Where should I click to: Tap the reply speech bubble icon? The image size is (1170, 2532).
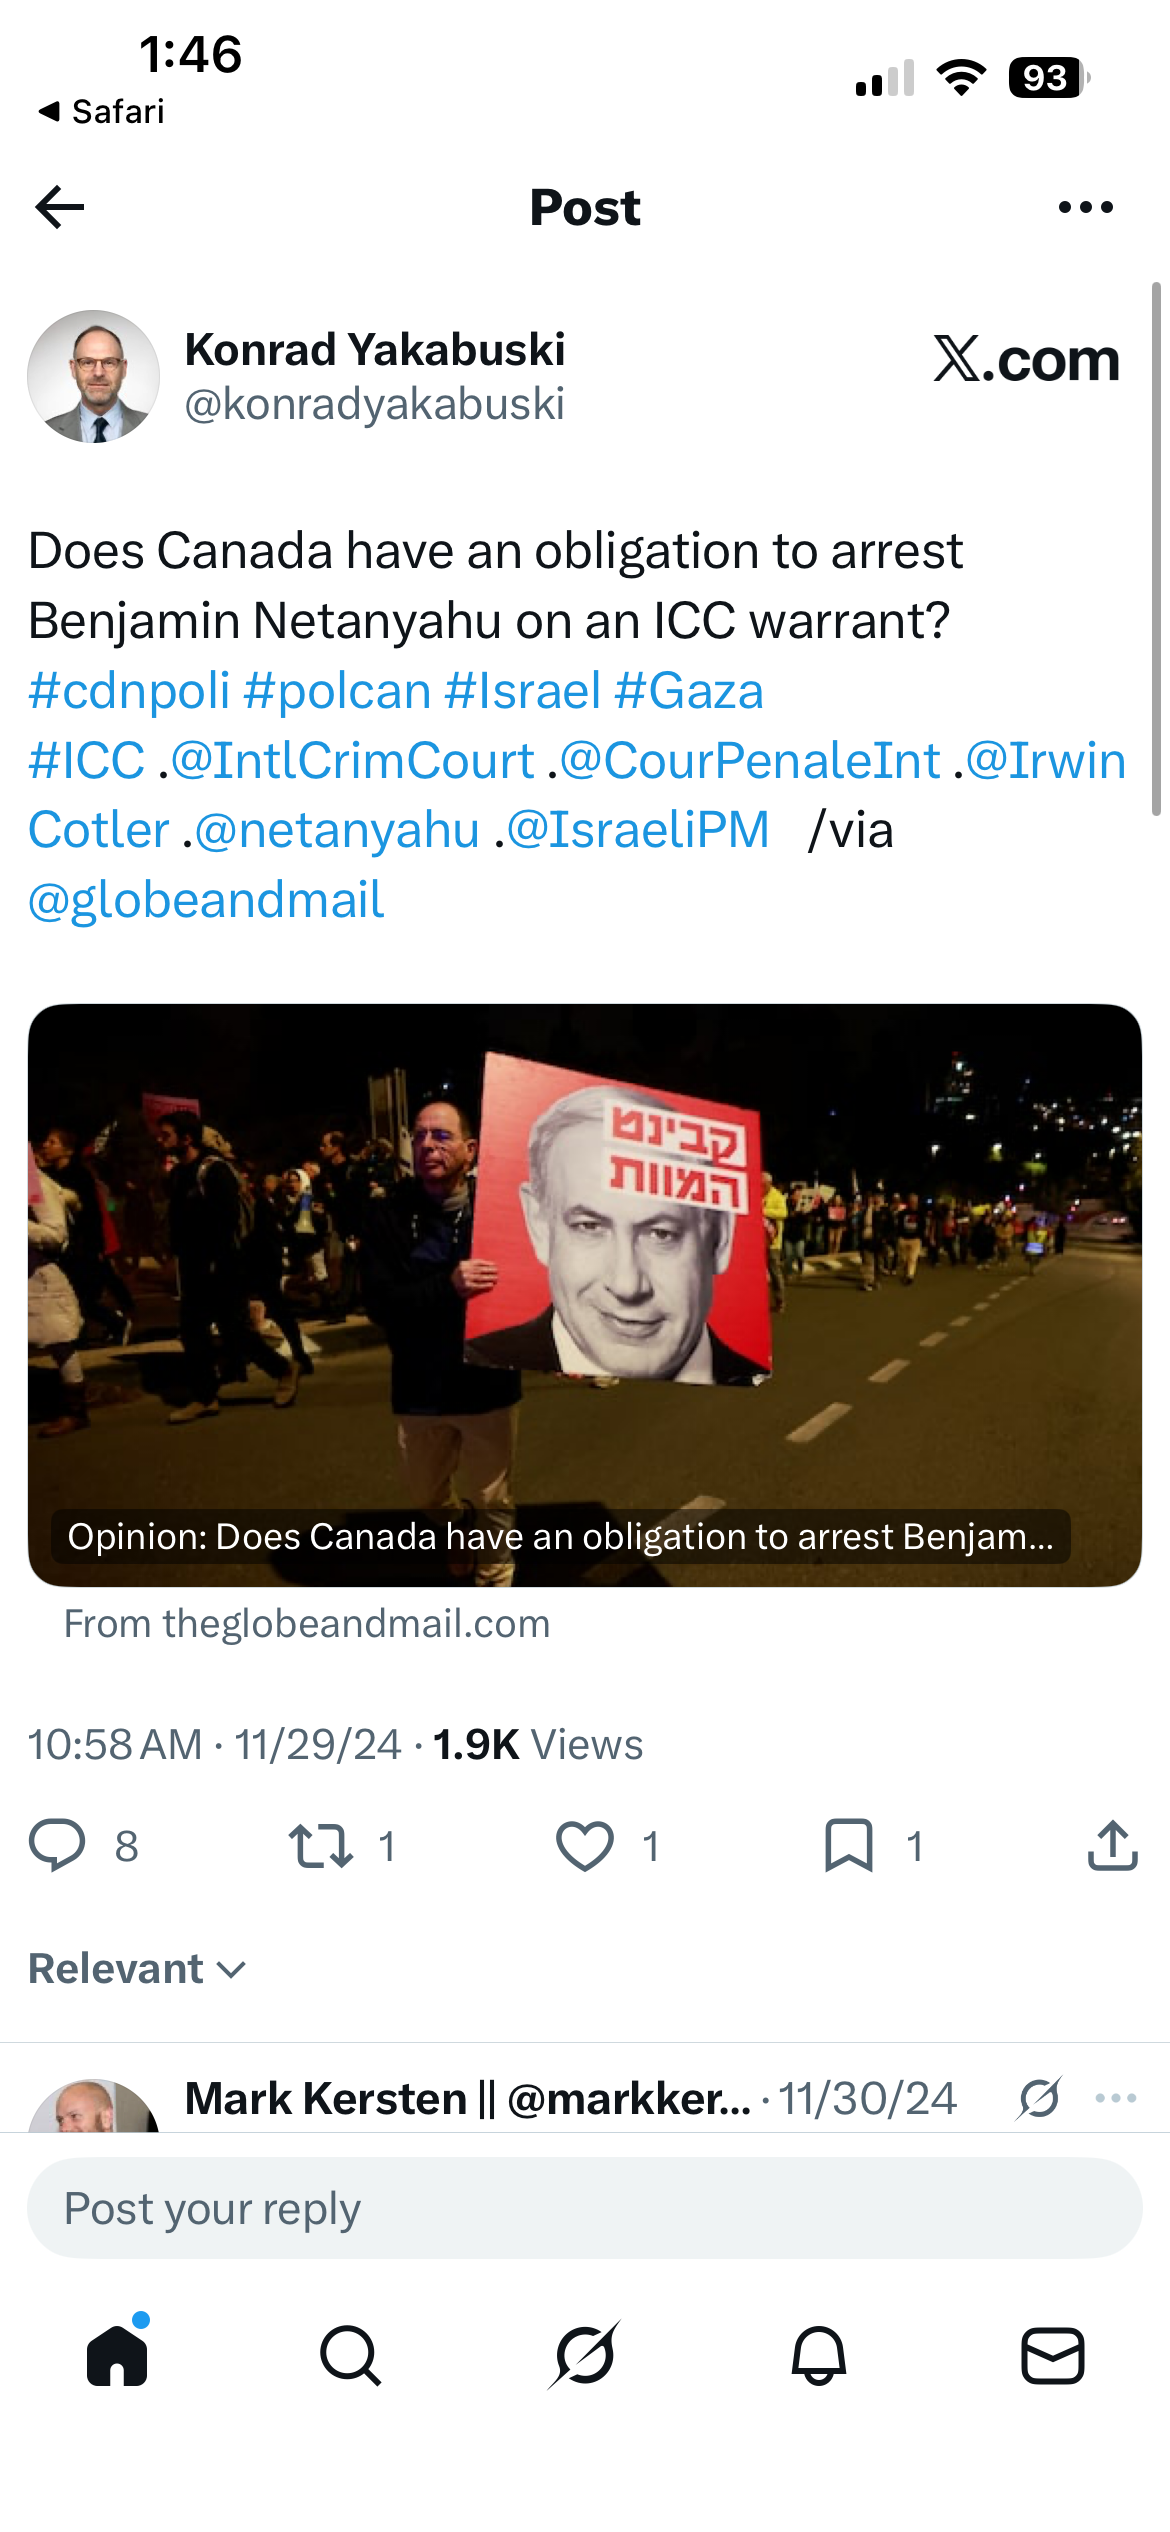tap(57, 1845)
